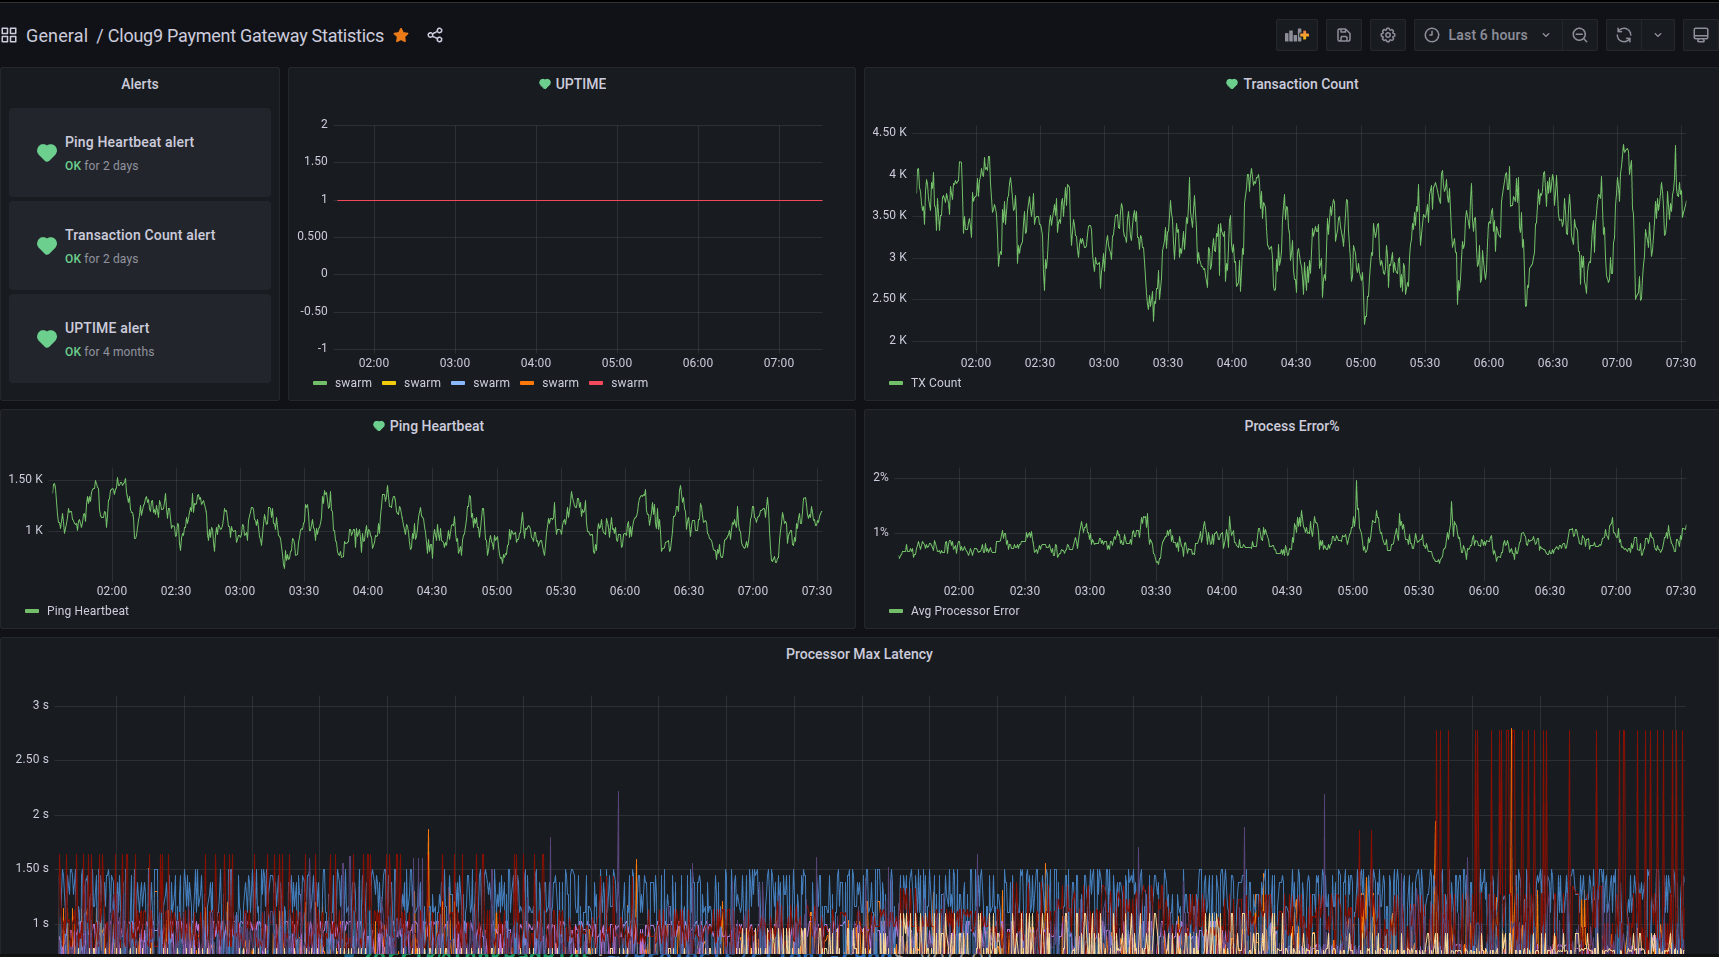Open dashboard settings via gear icon

tap(1387, 34)
